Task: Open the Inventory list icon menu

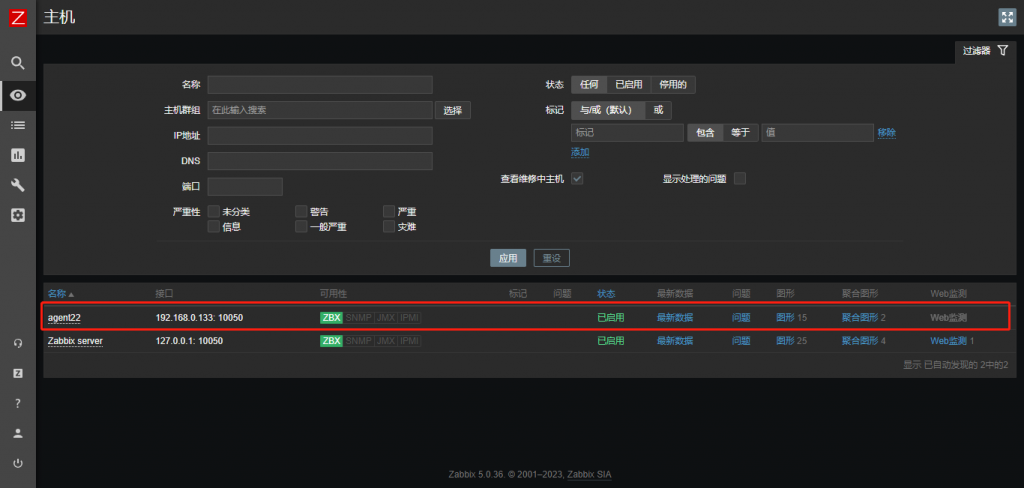Action: pos(18,125)
